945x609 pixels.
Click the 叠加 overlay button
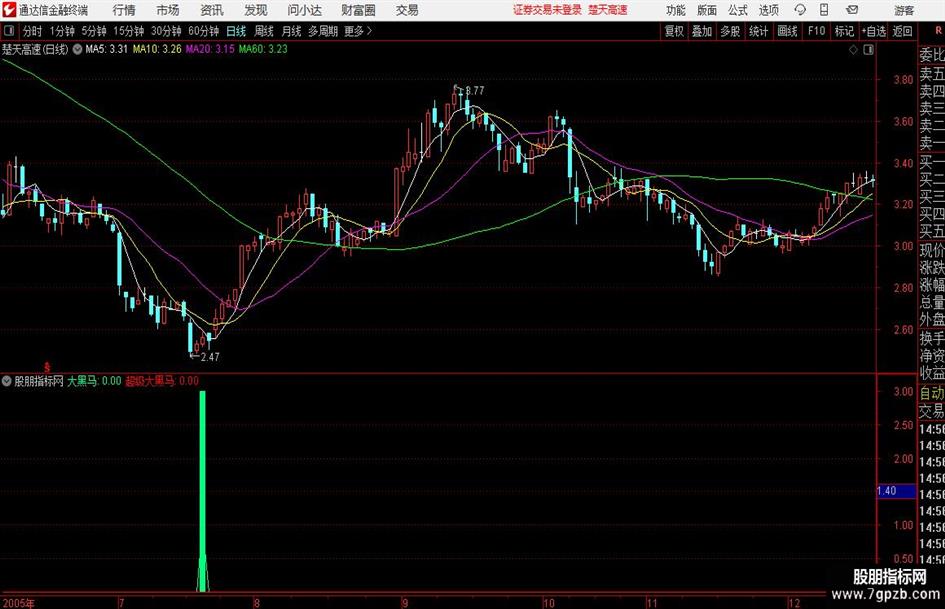tap(702, 31)
